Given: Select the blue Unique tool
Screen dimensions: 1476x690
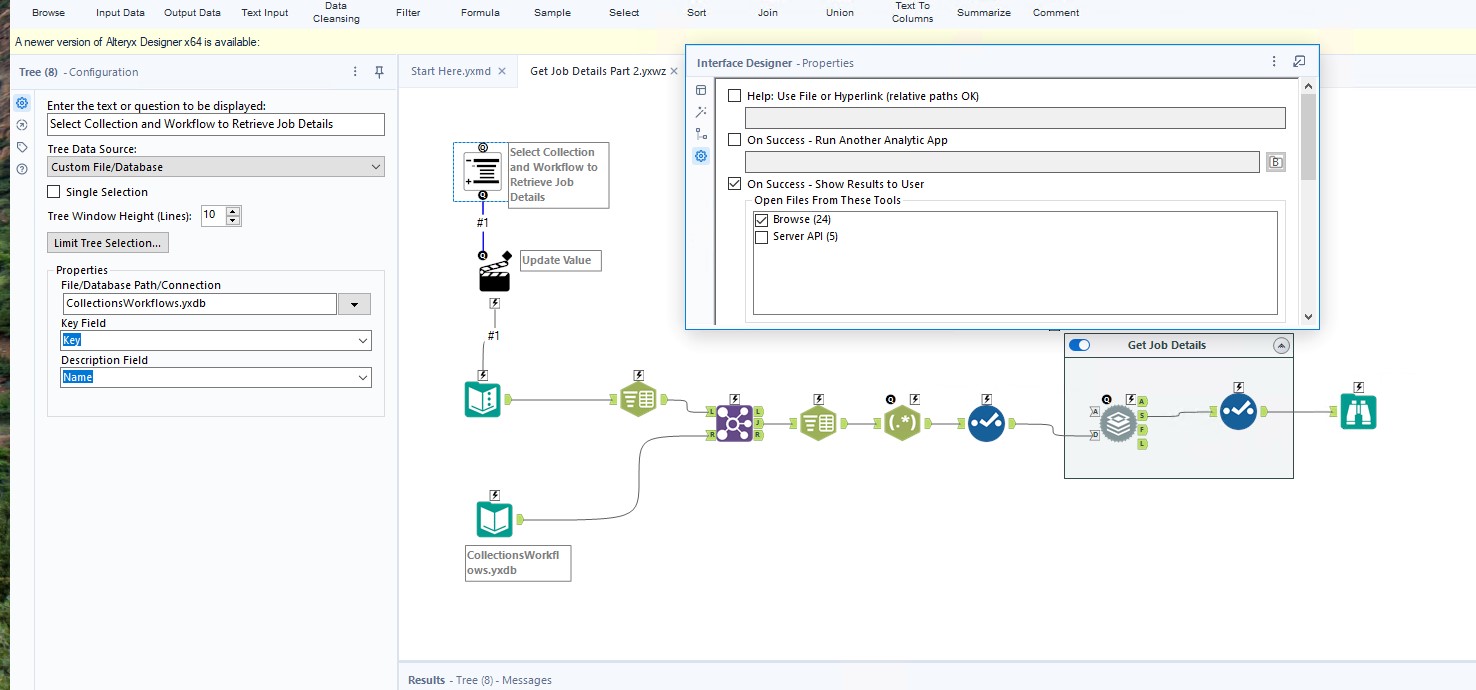Looking at the screenshot, I should point(986,422).
